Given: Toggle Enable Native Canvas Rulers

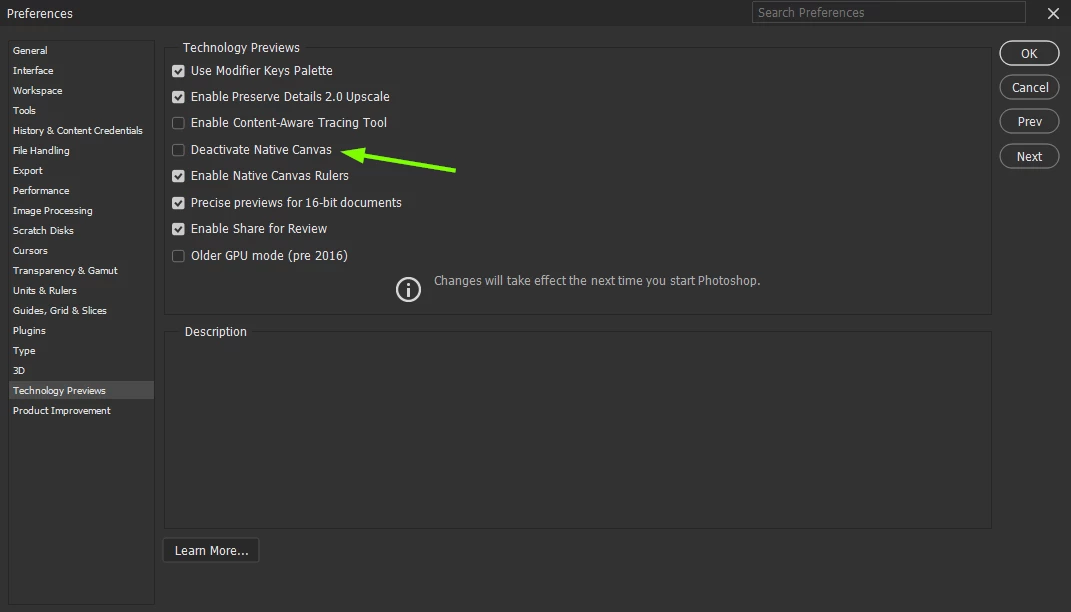Looking at the screenshot, I should click(178, 176).
